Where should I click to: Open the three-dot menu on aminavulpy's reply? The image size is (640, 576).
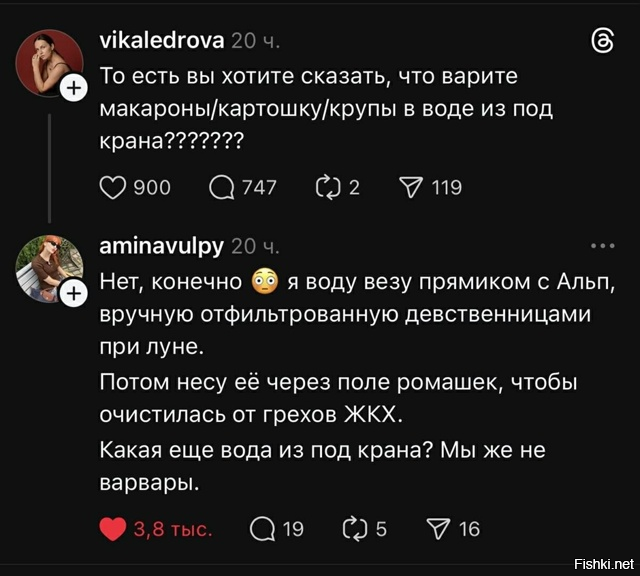(x=603, y=245)
